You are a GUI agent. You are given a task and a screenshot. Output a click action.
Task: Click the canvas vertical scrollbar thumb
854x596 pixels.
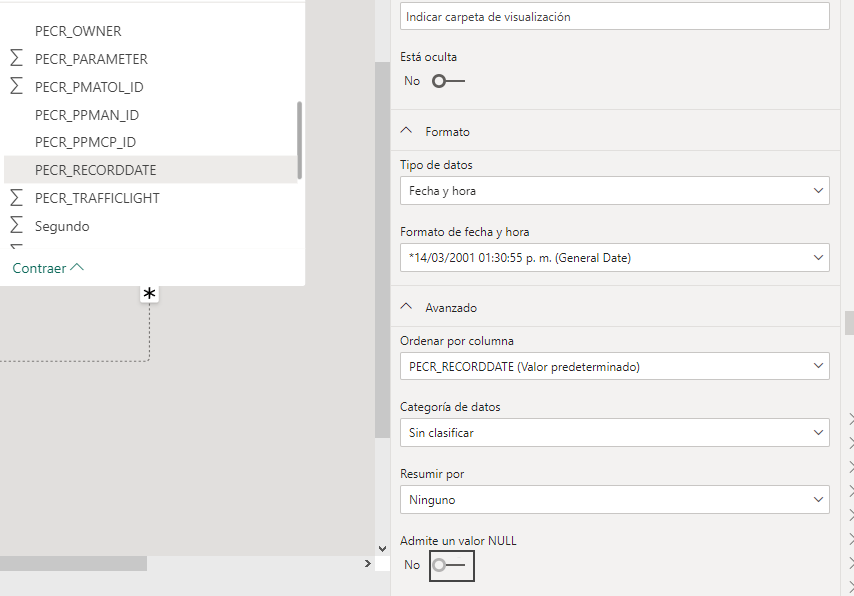click(x=382, y=250)
